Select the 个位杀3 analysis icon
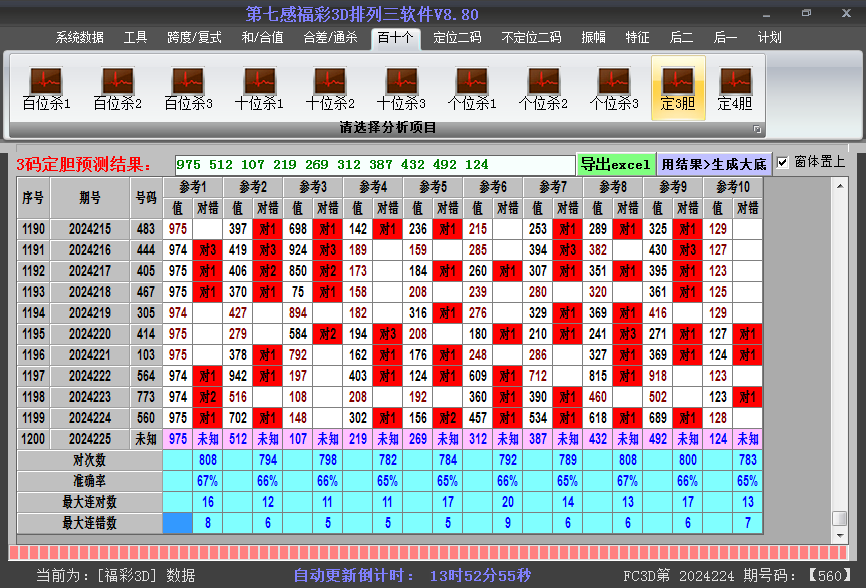This screenshot has width=866, height=588. pos(614,88)
